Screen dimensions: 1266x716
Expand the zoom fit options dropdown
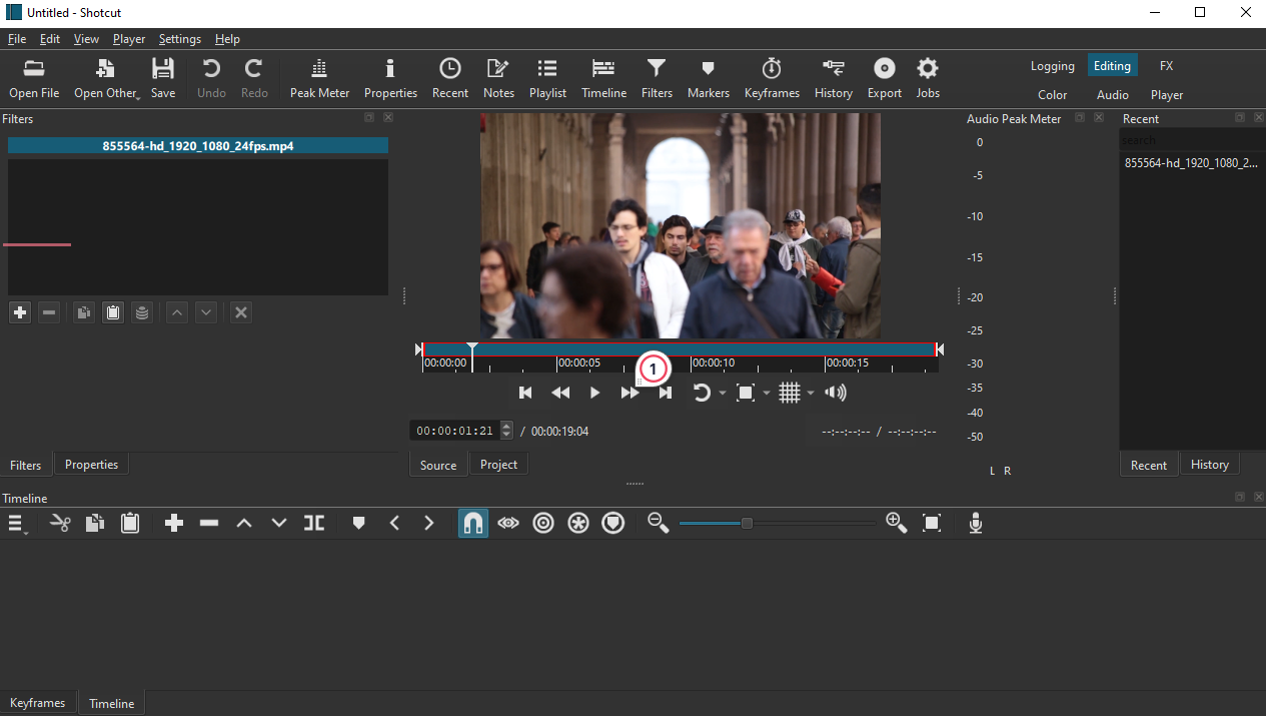click(x=766, y=392)
